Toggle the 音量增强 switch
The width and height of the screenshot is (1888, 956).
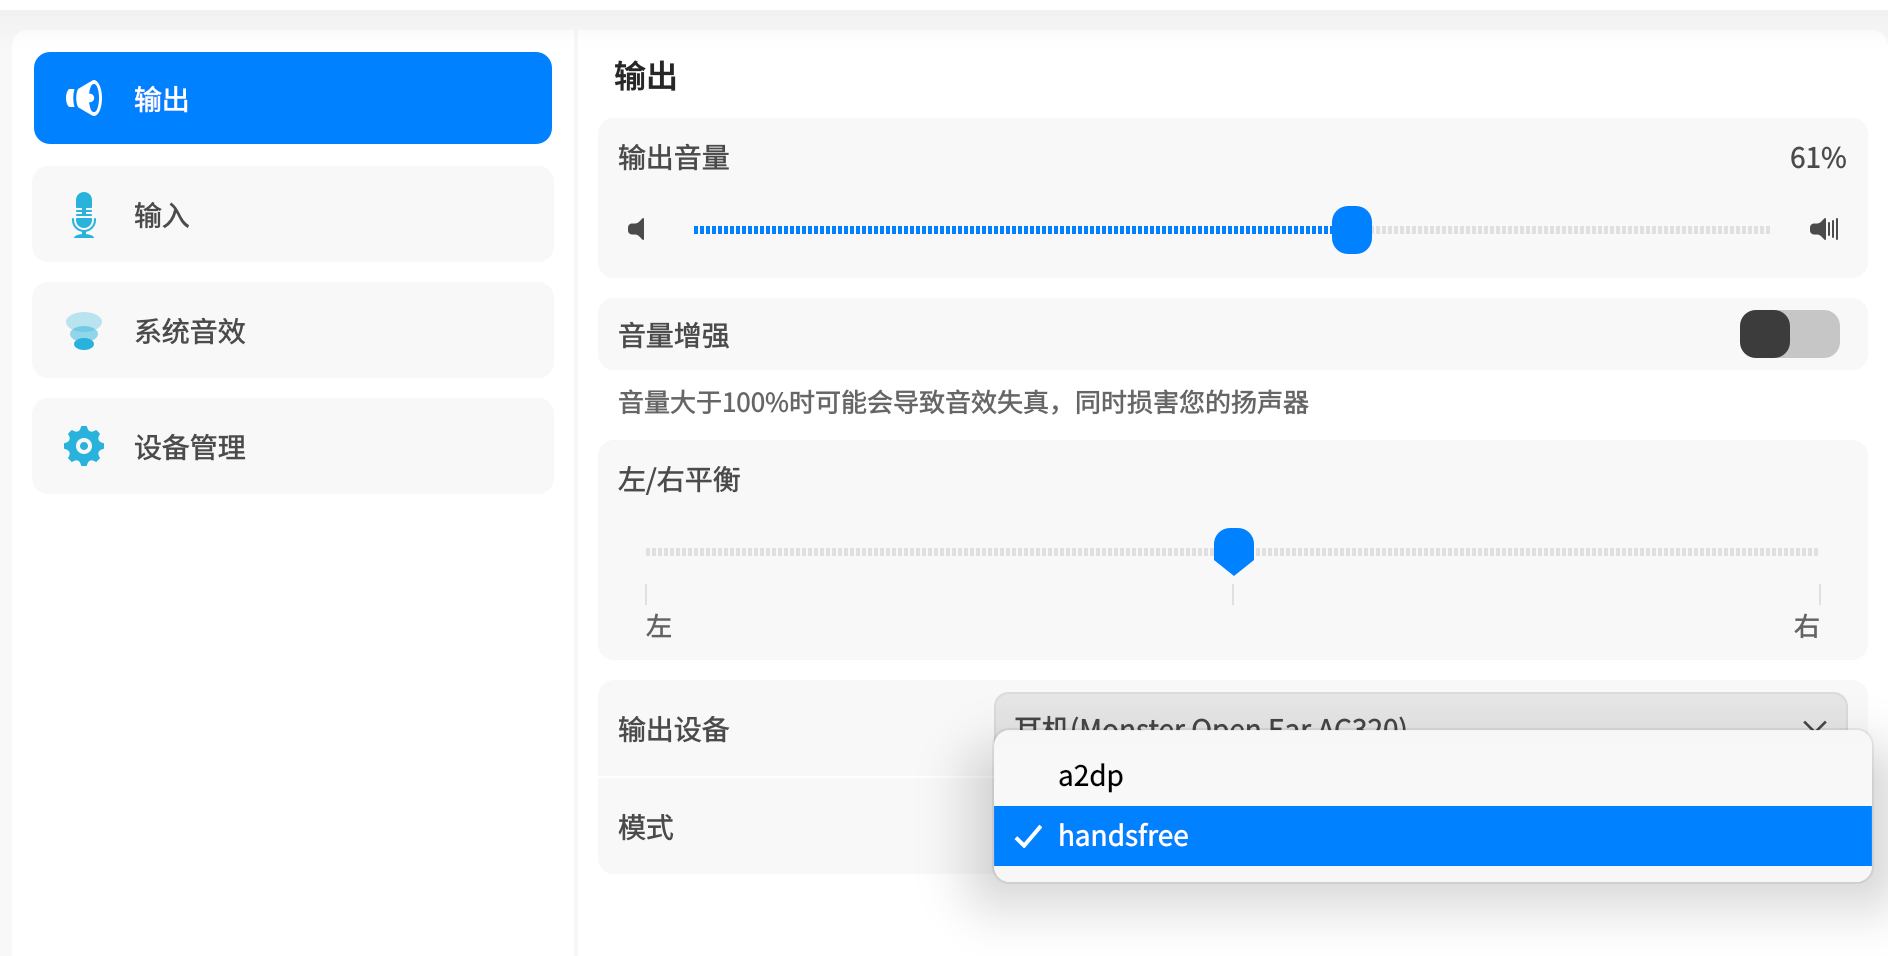tap(1790, 334)
